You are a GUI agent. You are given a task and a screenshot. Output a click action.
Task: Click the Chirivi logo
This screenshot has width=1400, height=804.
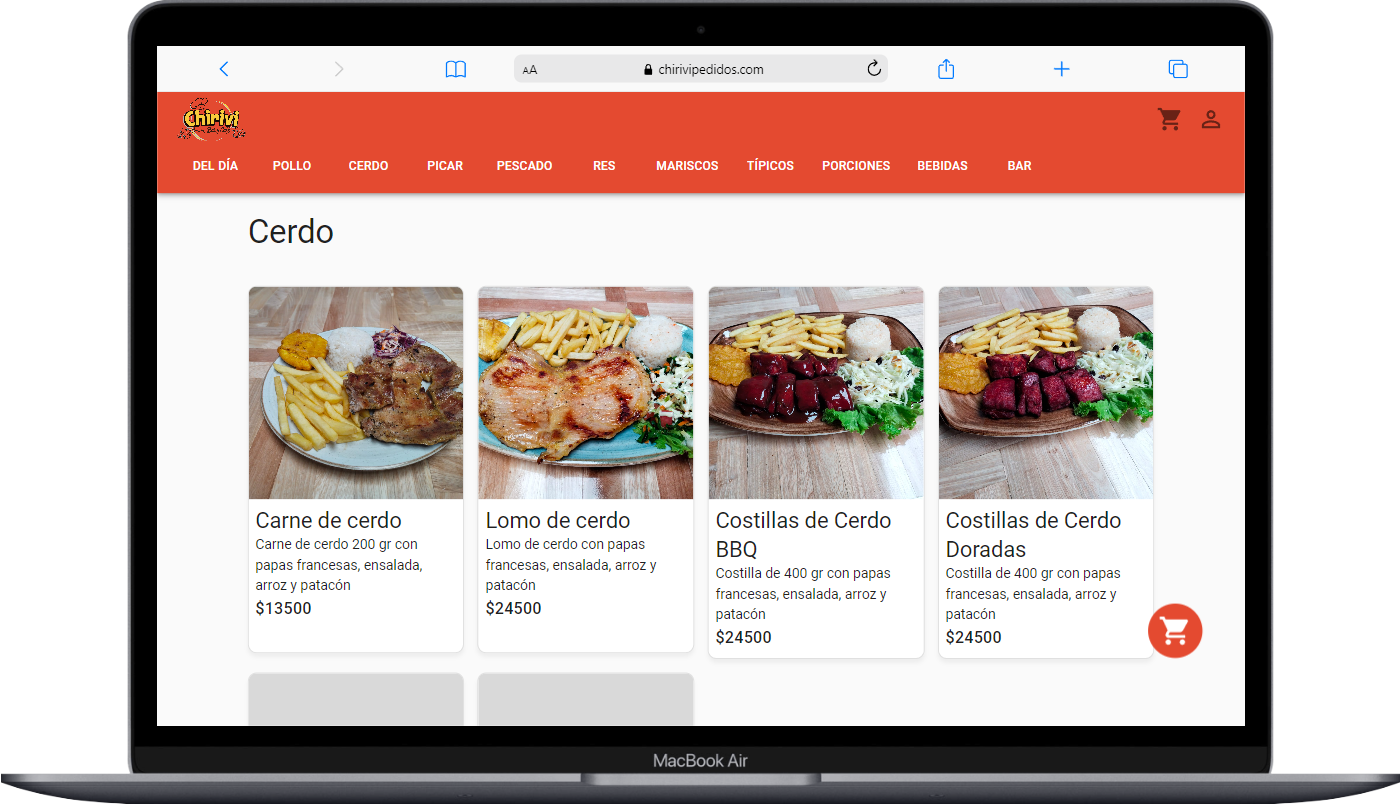click(x=211, y=119)
